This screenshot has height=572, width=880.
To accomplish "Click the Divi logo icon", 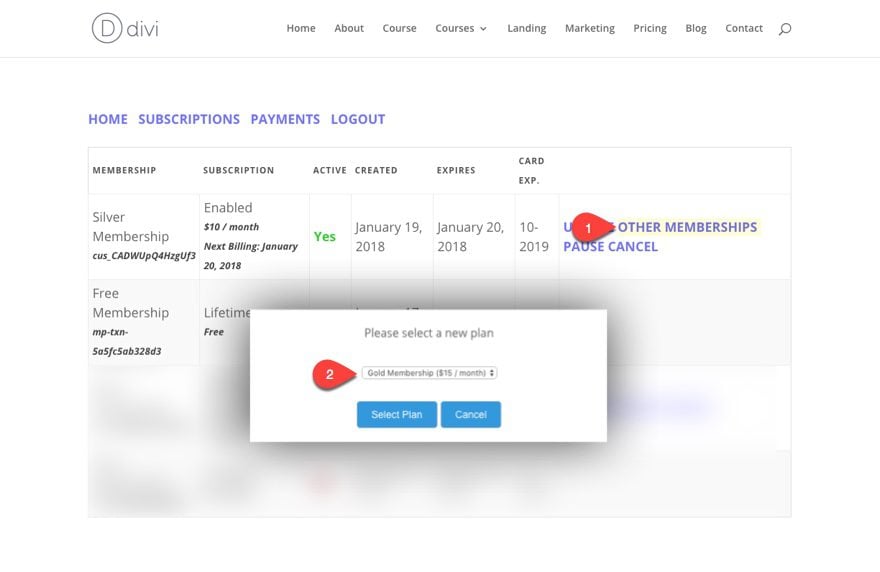I will 107,28.
